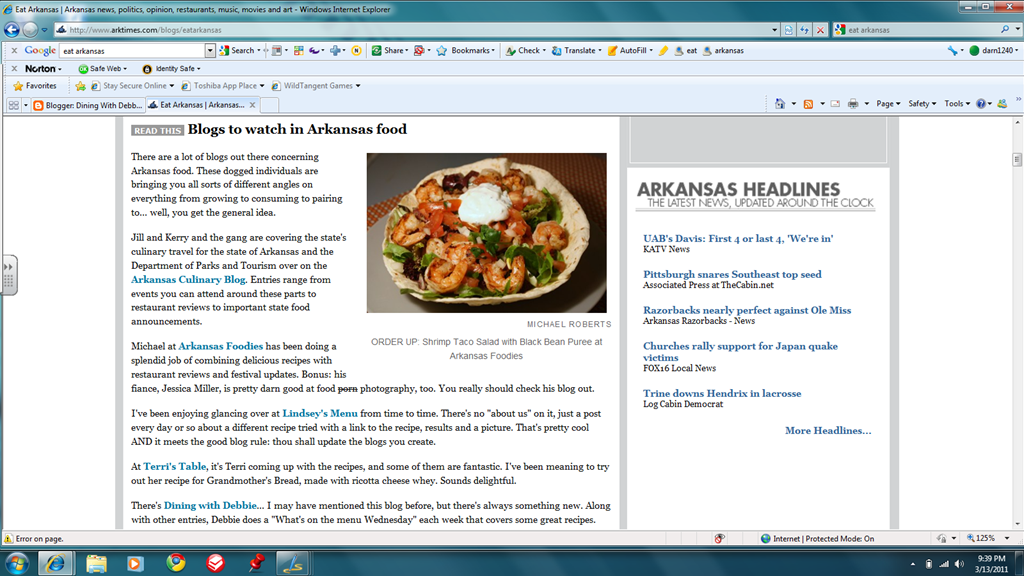Toggle the pop-up blocker status bar icon
The height and width of the screenshot is (576, 1024).
coord(719,538)
